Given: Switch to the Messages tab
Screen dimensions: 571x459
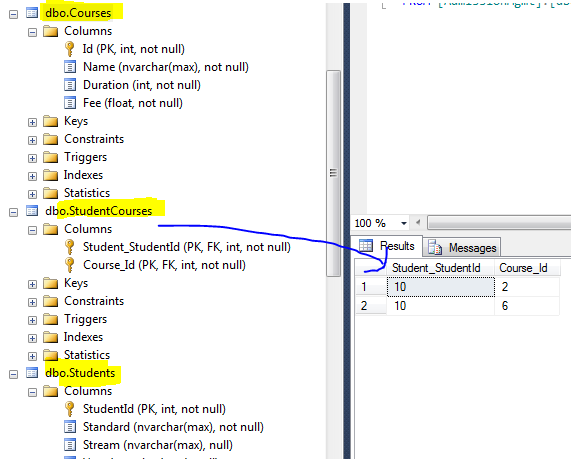Looking at the screenshot, I should point(462,248).
